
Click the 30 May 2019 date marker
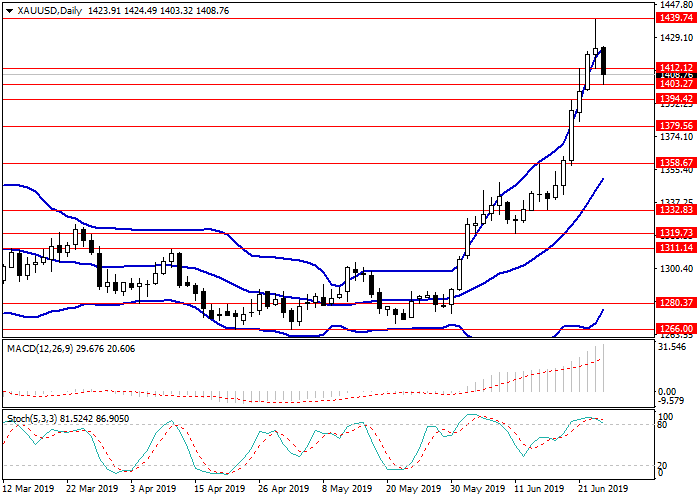coord(475,491)
